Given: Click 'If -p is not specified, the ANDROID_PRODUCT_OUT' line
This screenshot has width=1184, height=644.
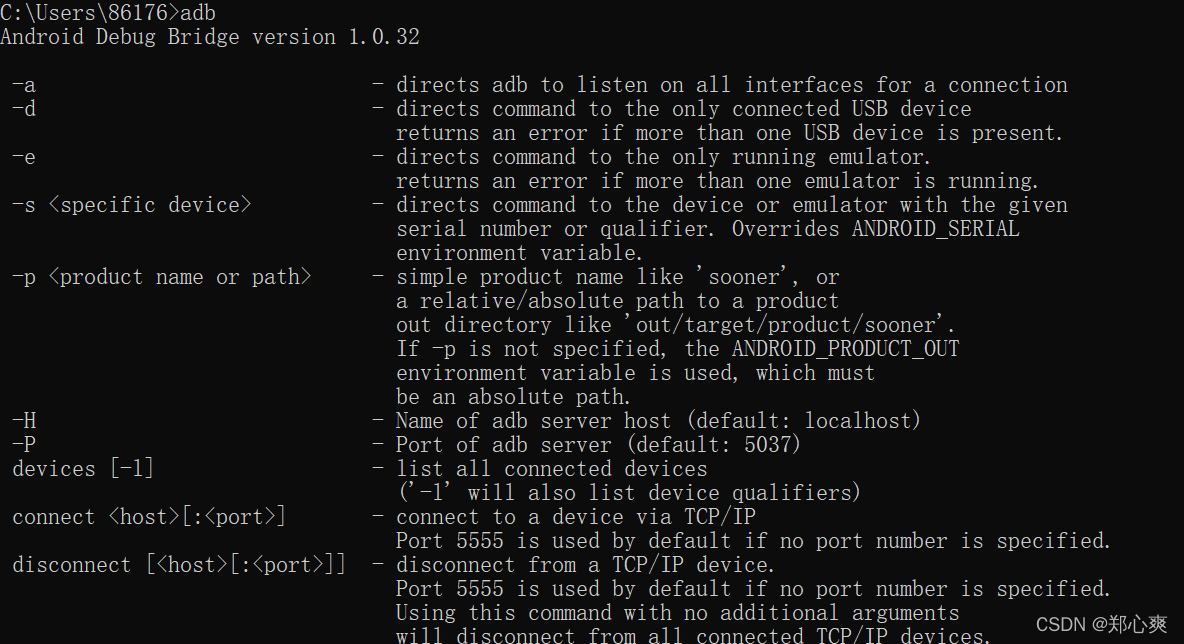Looking at the screenshot, I should [677, 350].
